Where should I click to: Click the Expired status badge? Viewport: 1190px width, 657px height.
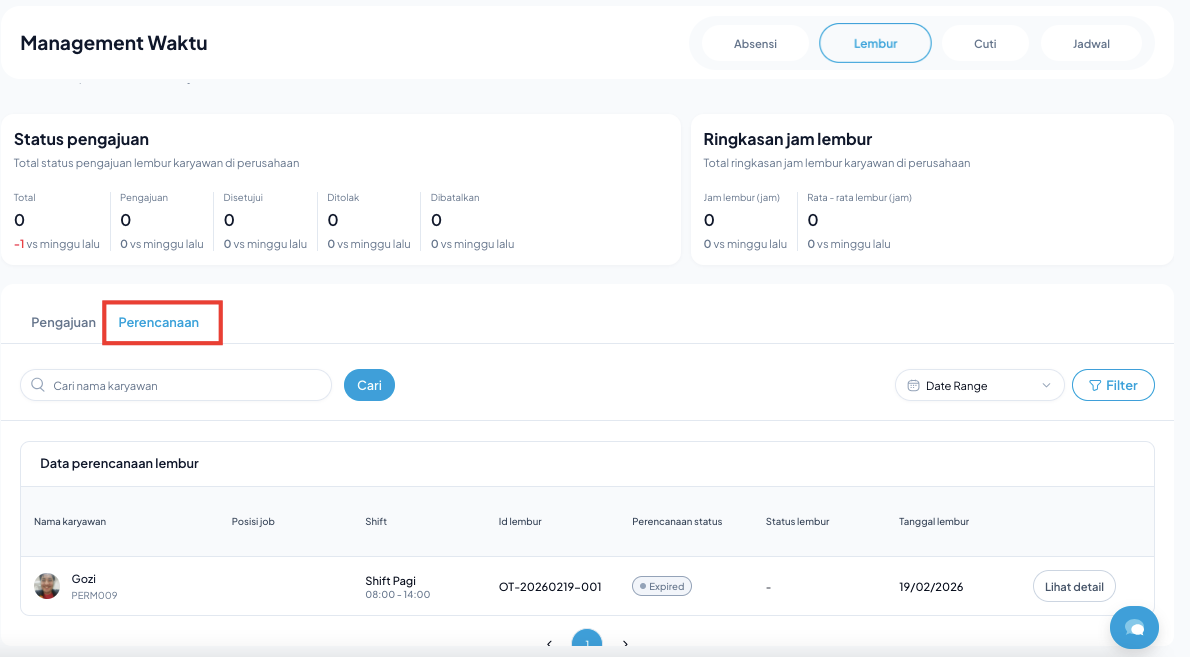click(x=662, y=587)
